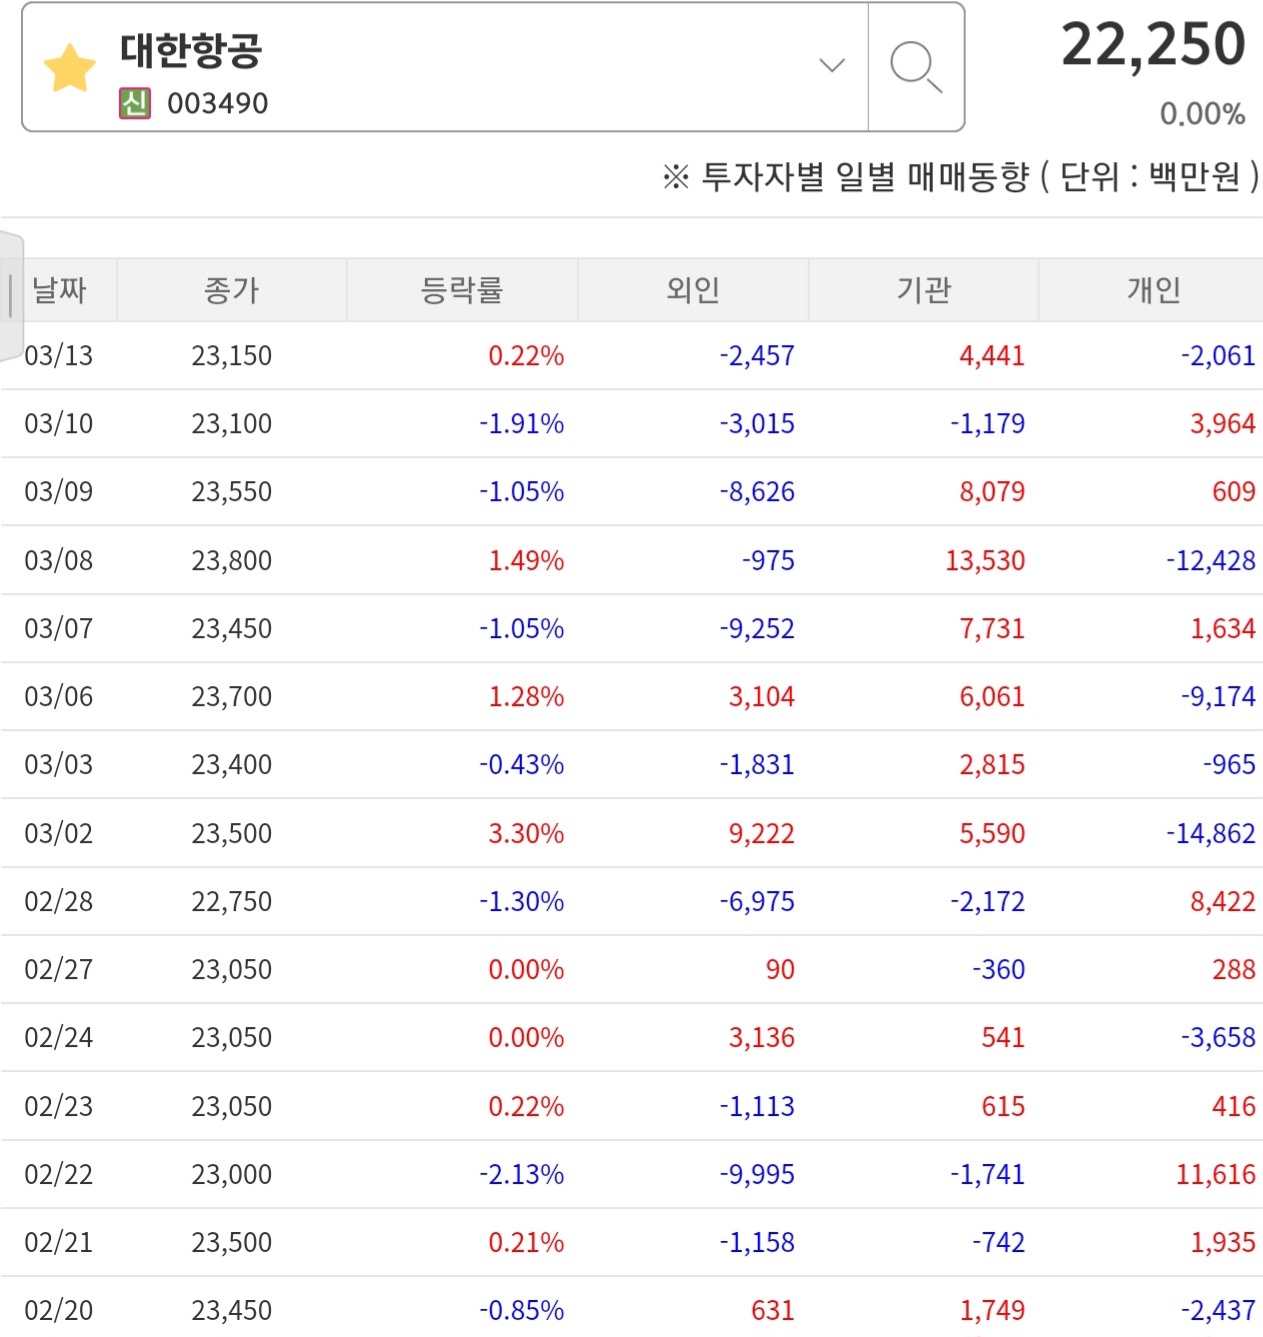The height and width of the screenshot is (1337, 1263).
Task: Click 4,441 institution value for 03/13
Action: tap(992, 356)
